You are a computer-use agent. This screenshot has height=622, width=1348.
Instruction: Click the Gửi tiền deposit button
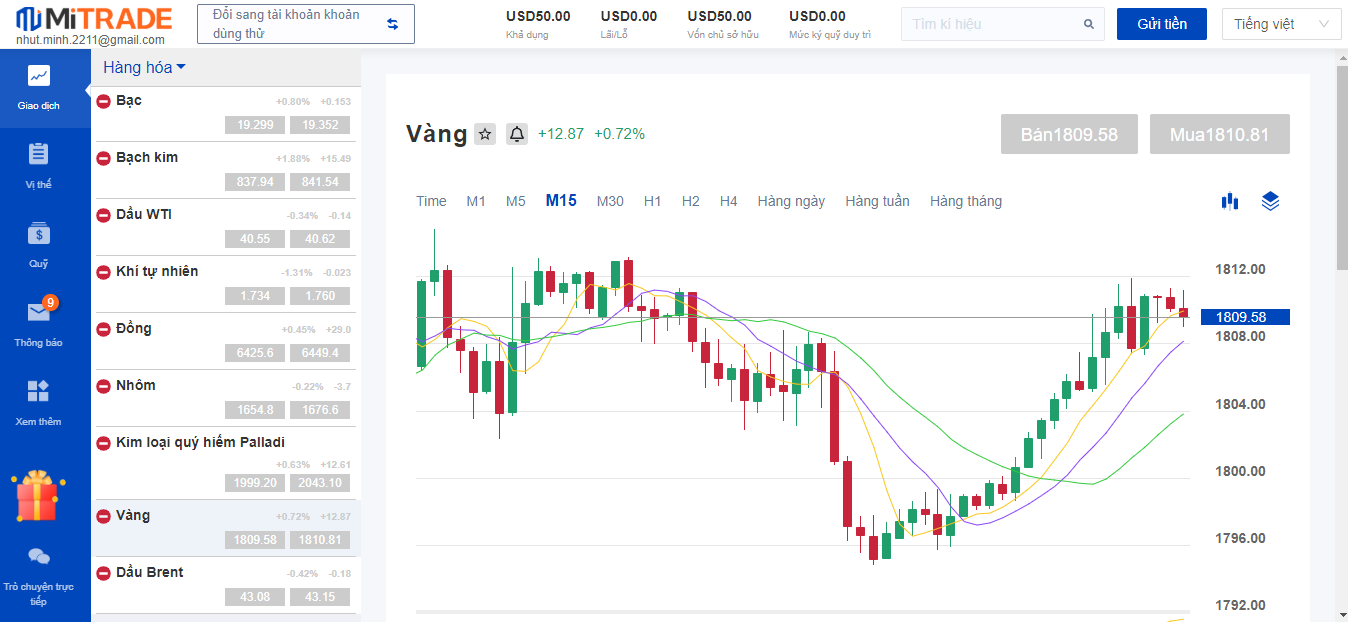click(1161, 24)
